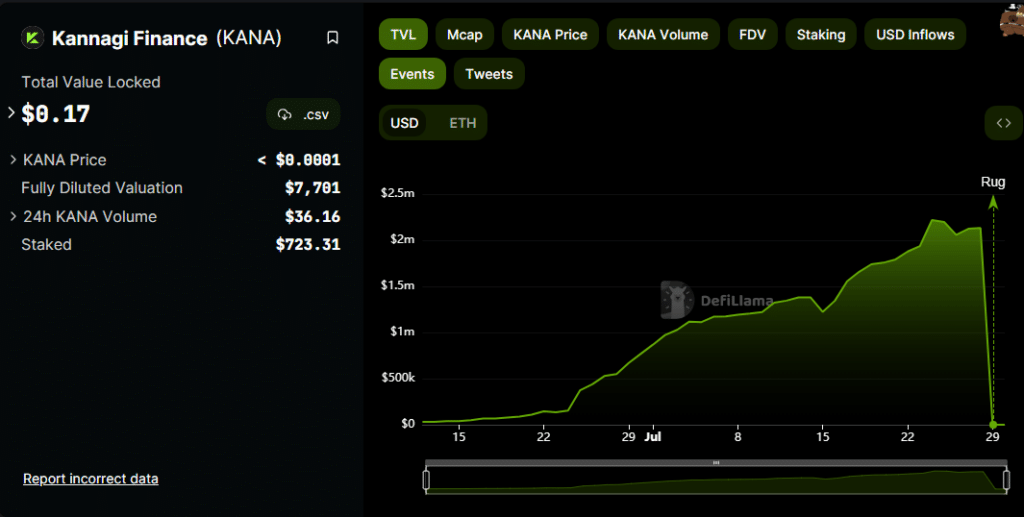
Task: Click the data point at chart's end
Action: [x=993, y=424]
